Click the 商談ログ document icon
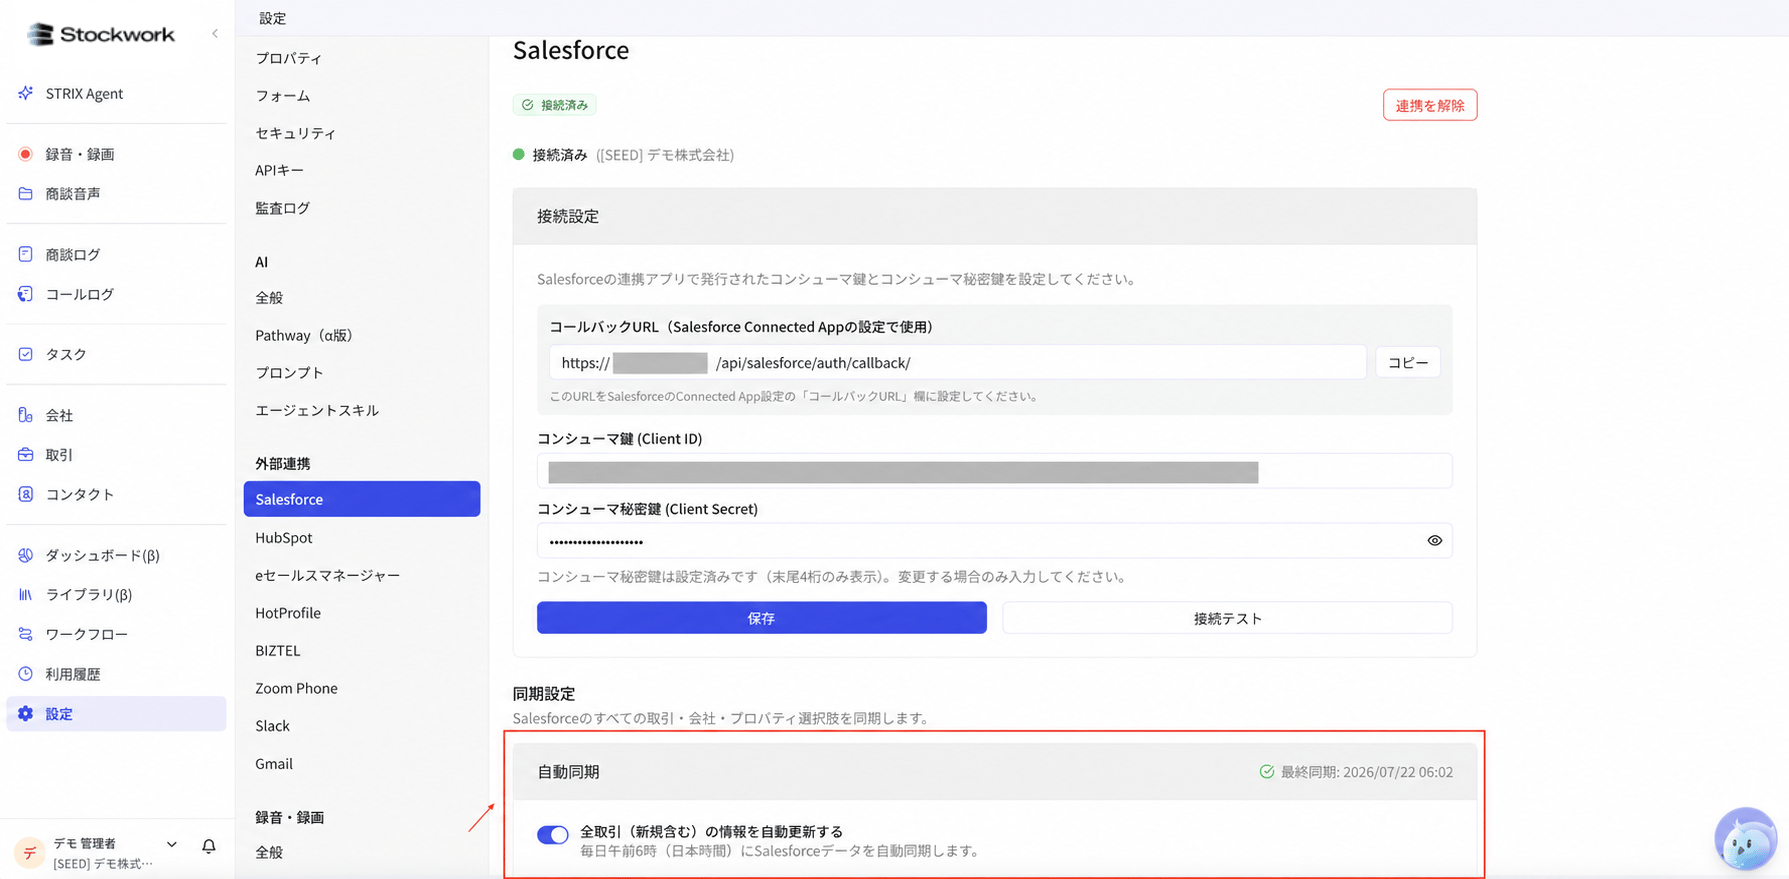The height and width of the screenshot is (879, 1789). coord(26,254)
